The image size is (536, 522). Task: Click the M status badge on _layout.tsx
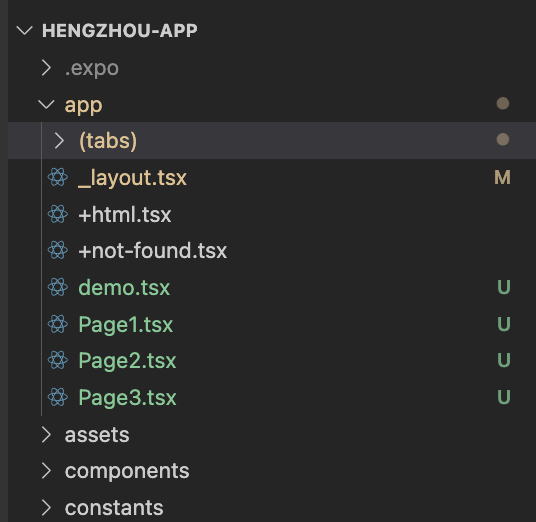click(502, 177)
